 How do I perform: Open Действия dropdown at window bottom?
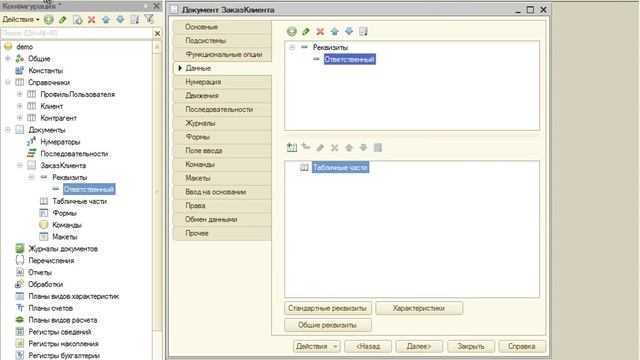point(316,346)
